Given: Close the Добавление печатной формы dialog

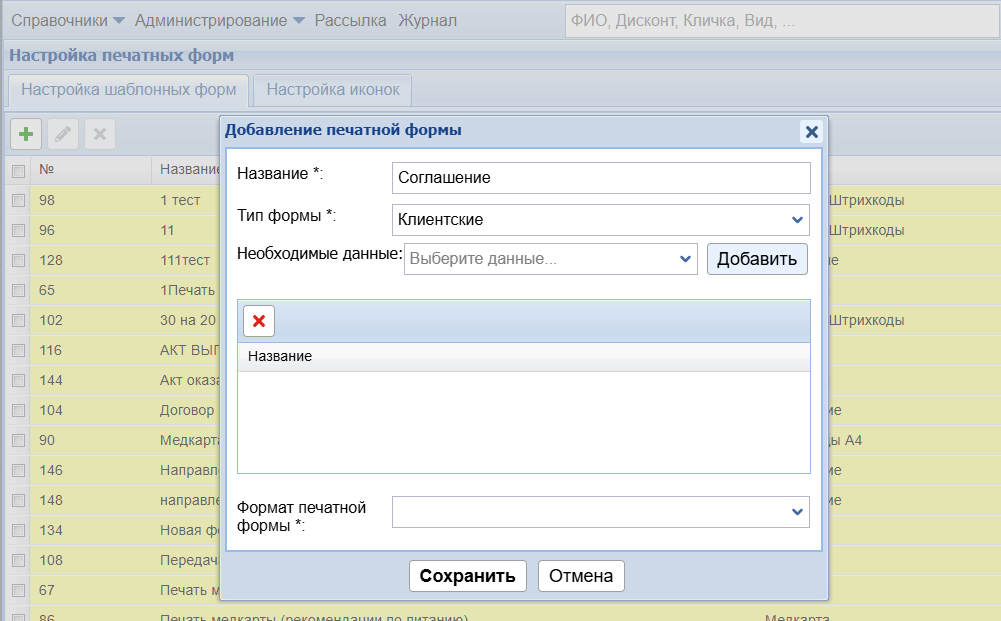Looking at the screenshot, I should click(x=811, y=131).
